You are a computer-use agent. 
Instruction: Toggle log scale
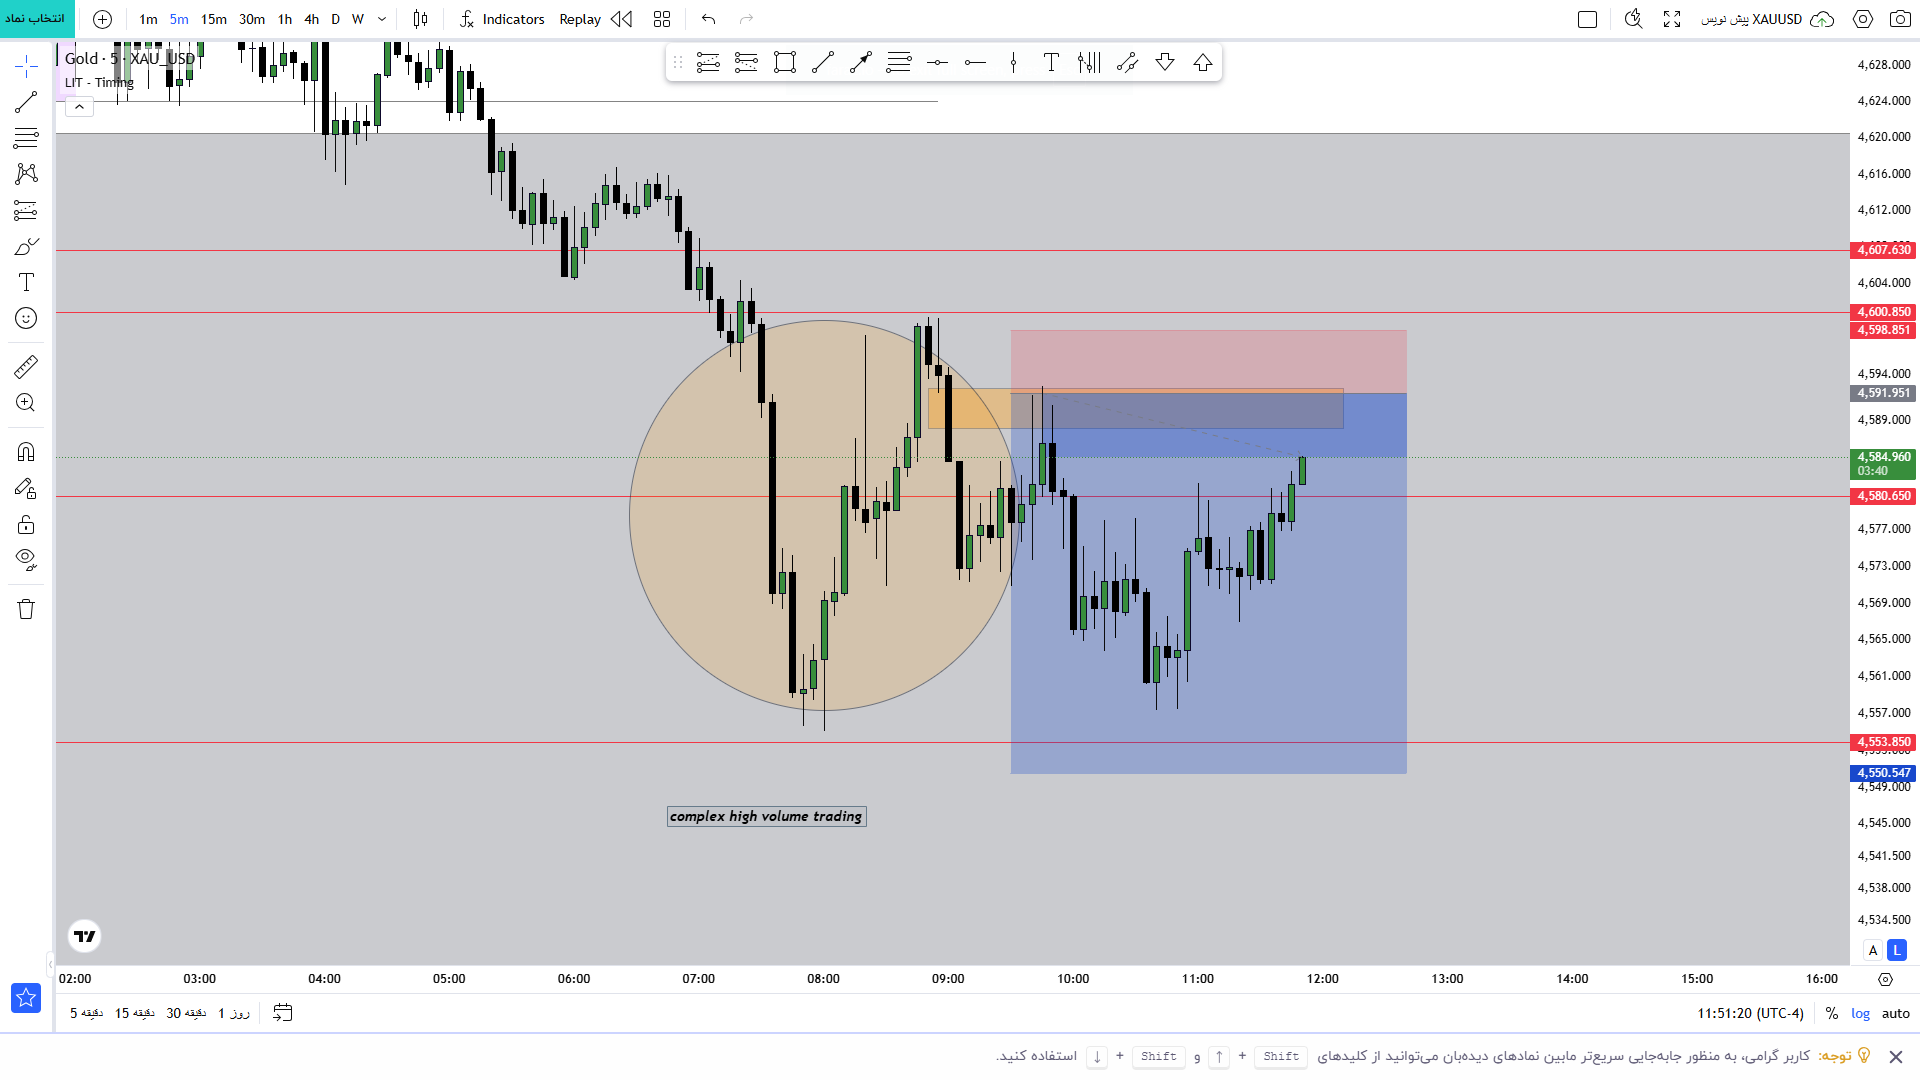point(1860,1013)
